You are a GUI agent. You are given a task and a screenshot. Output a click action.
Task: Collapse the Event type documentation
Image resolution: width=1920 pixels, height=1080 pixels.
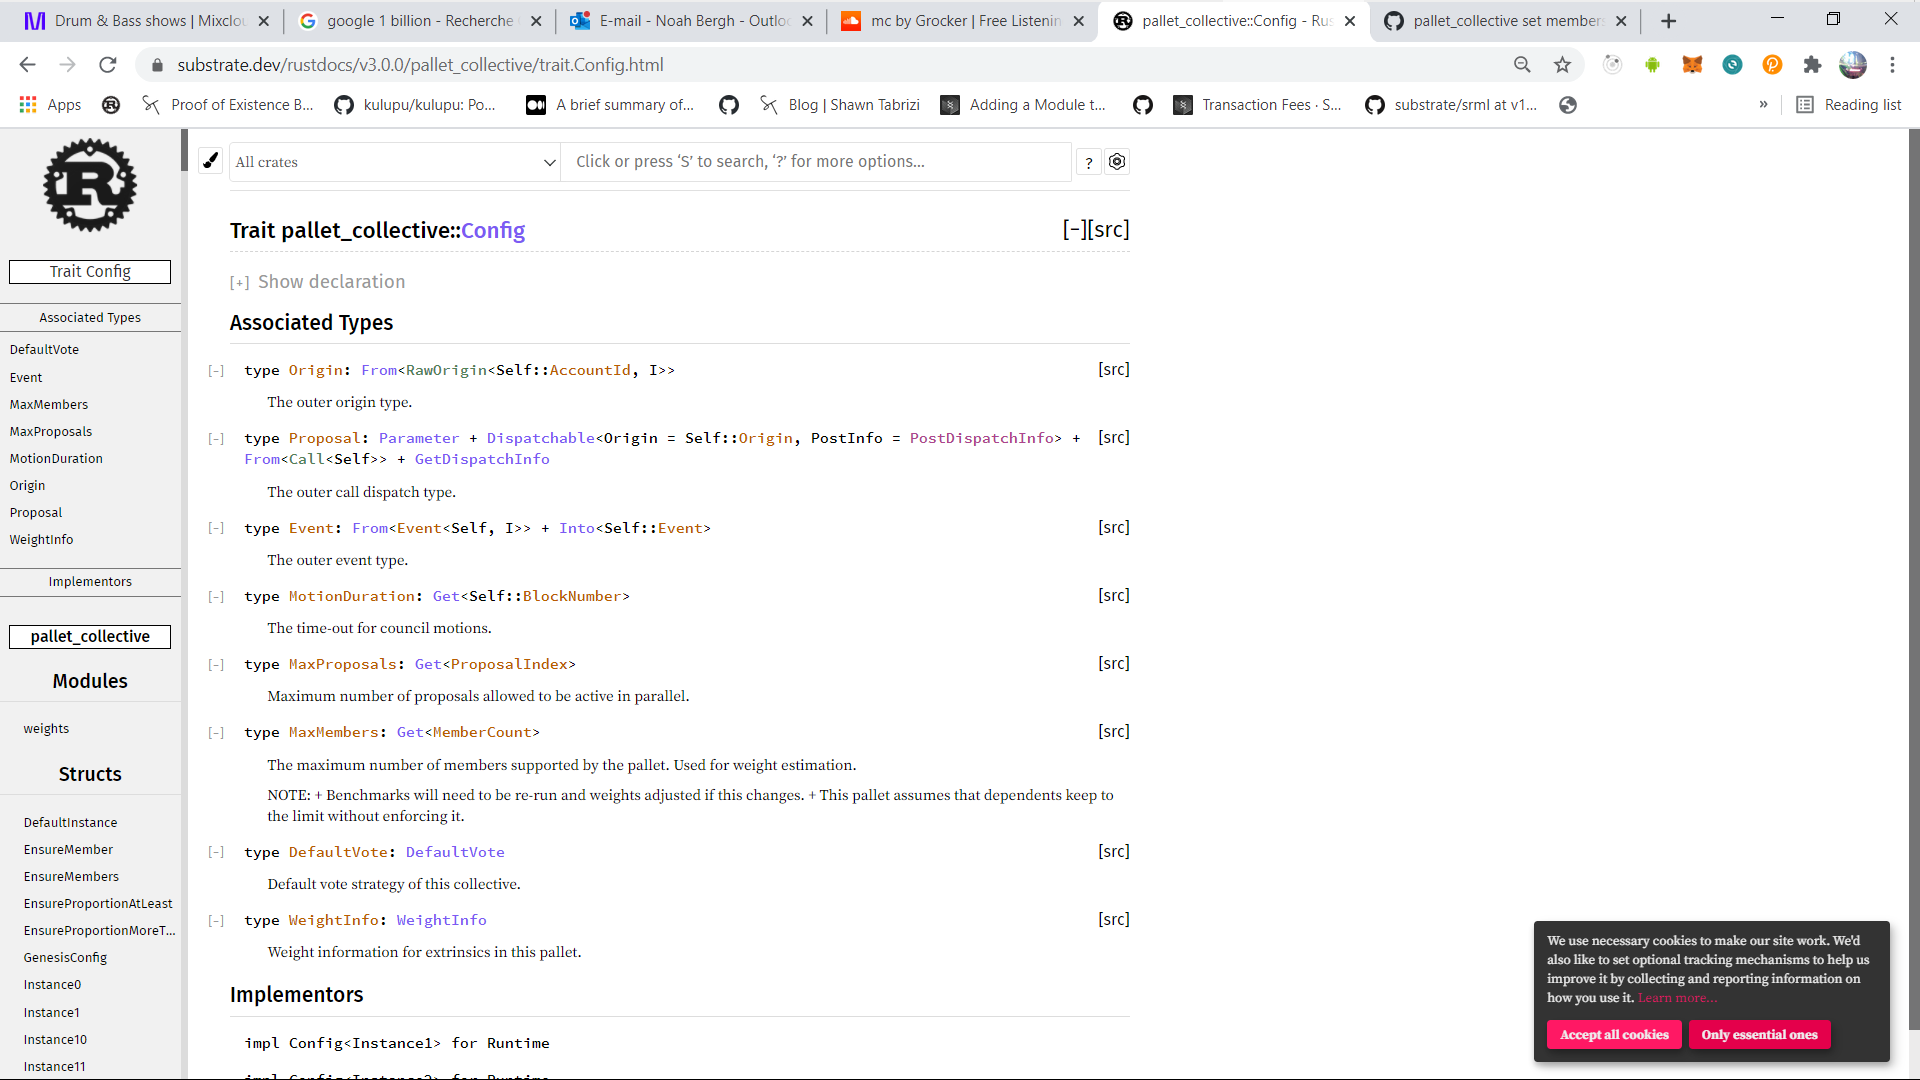tap(216, 529)
